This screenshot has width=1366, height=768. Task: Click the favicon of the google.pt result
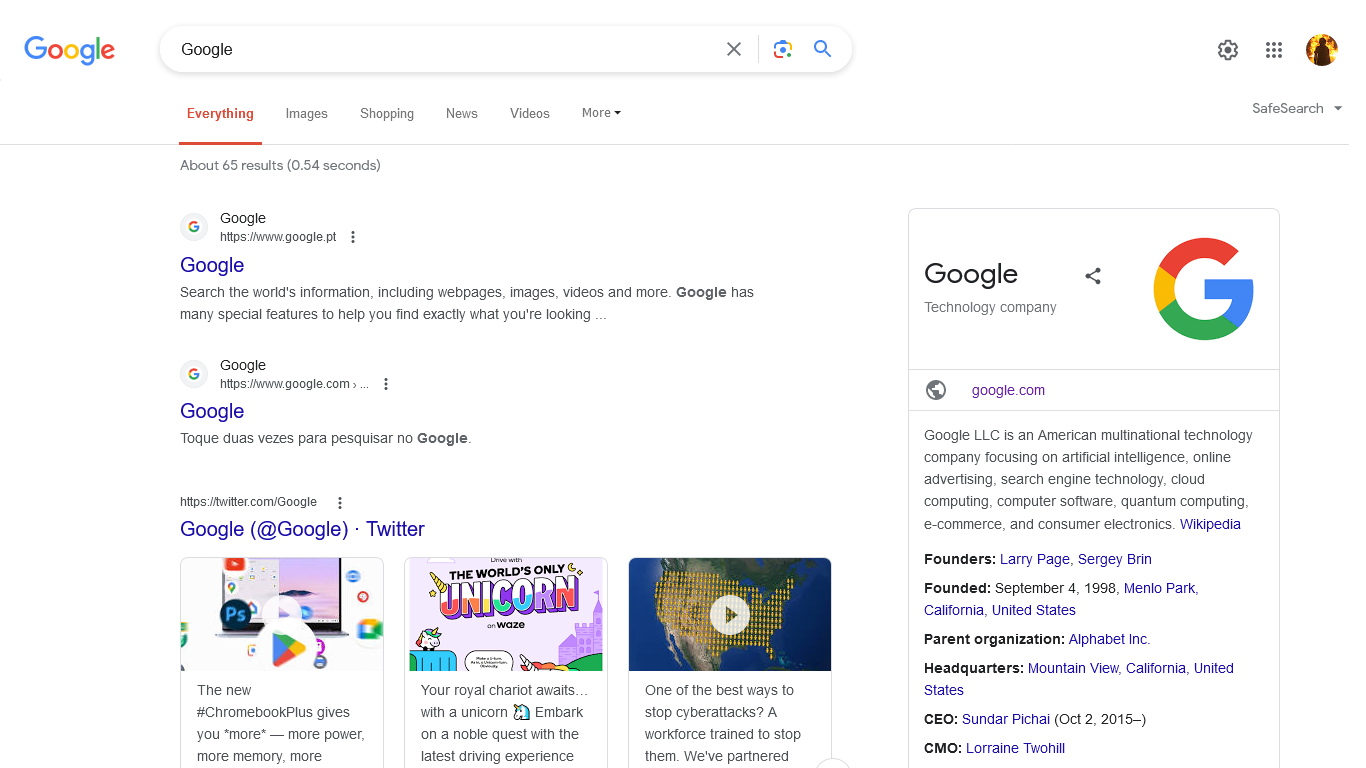click(194, 227)
